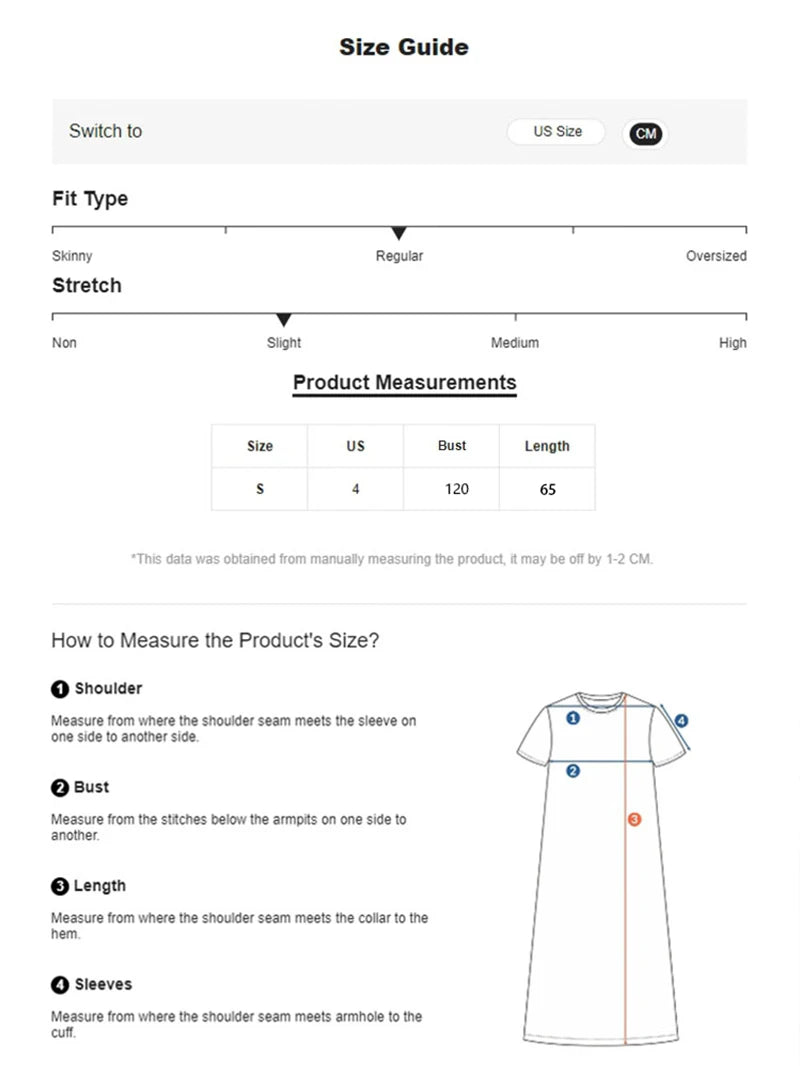Click the High stretch label
This screenshot has height=1066, width=800.
click(x=732, y=343)
